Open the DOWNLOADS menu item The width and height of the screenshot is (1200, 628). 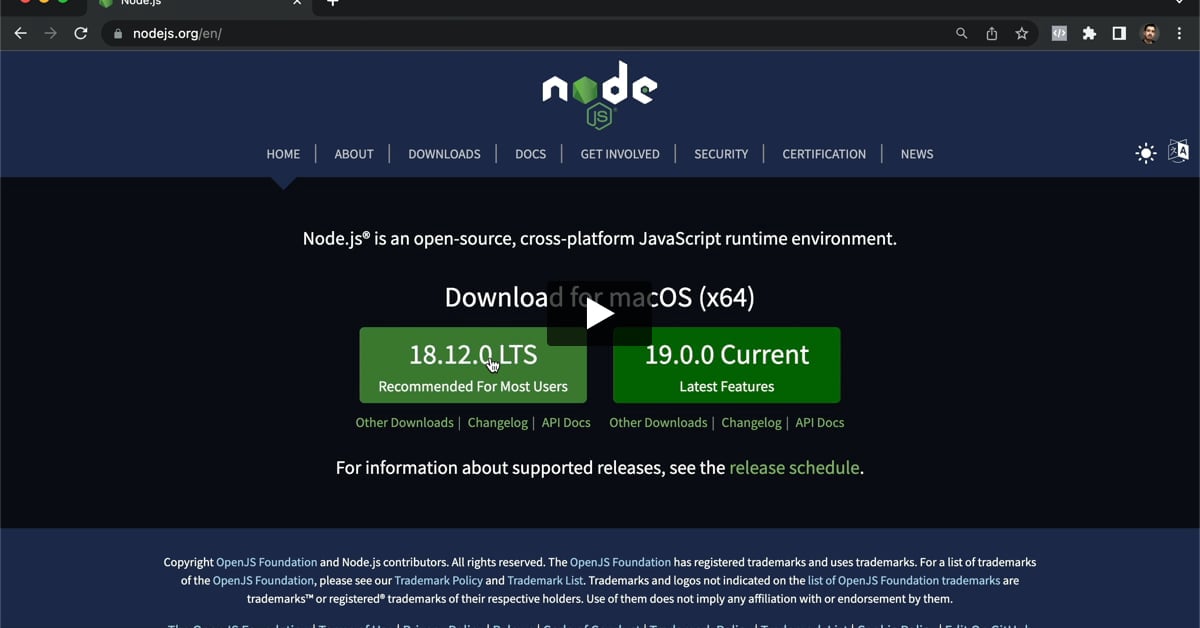tap(444, 154)
